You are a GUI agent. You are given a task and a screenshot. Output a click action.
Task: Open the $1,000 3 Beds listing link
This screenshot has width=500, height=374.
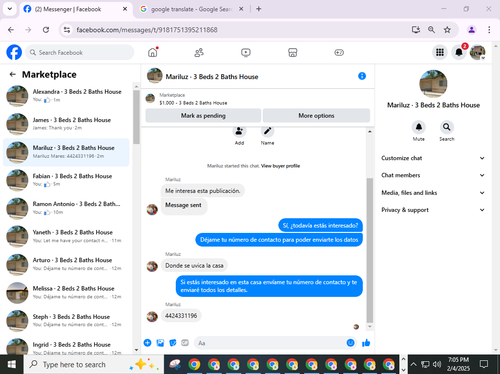pyautogui.click(x=193, y=103)
